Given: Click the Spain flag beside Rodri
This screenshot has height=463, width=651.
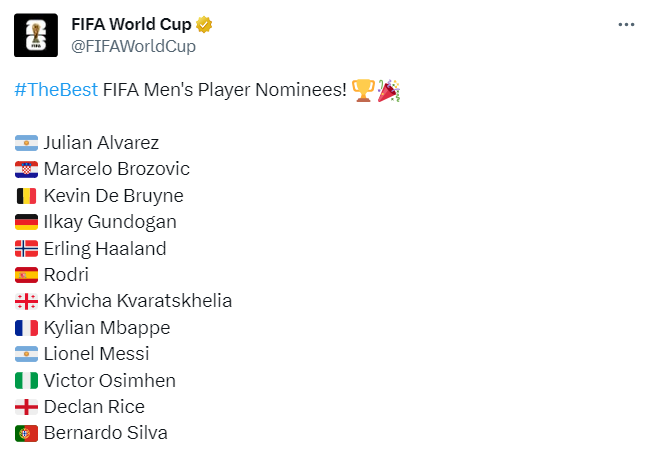Looking at the screenshot, I should 27,275.
